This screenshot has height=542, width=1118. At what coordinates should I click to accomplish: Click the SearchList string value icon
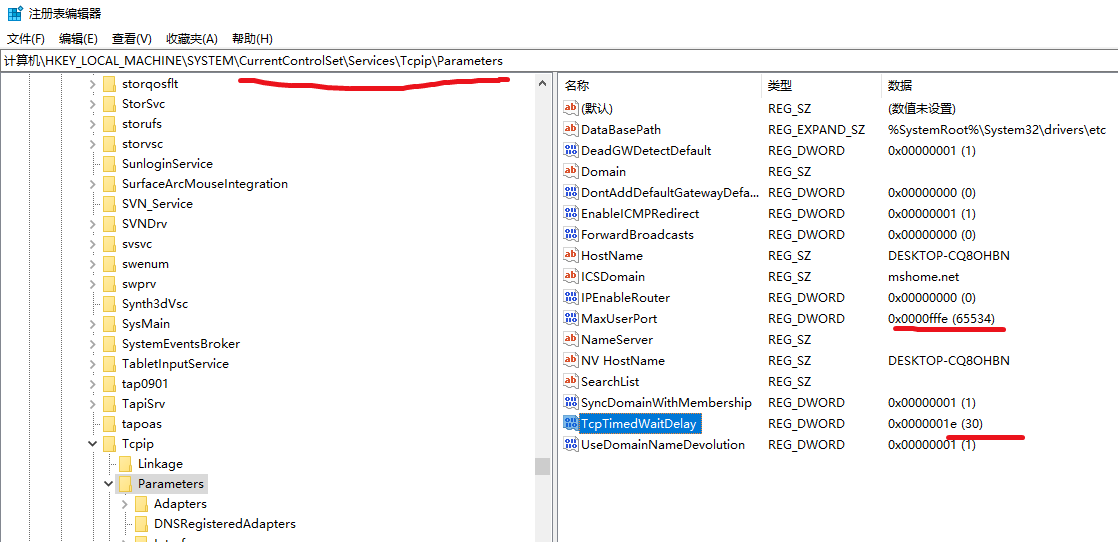click(x=570, y=382)
